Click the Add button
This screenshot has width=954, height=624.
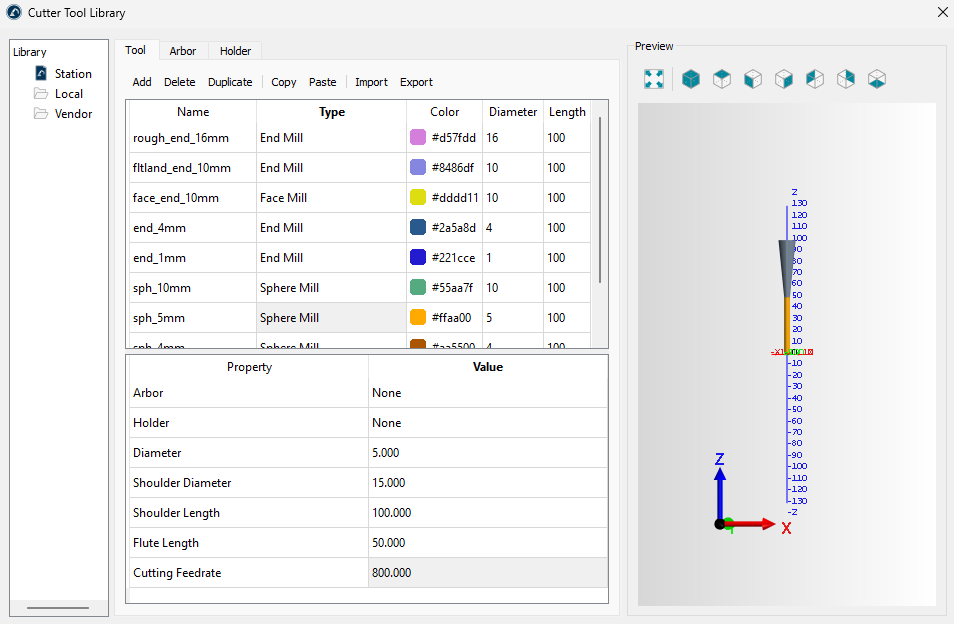142,82
